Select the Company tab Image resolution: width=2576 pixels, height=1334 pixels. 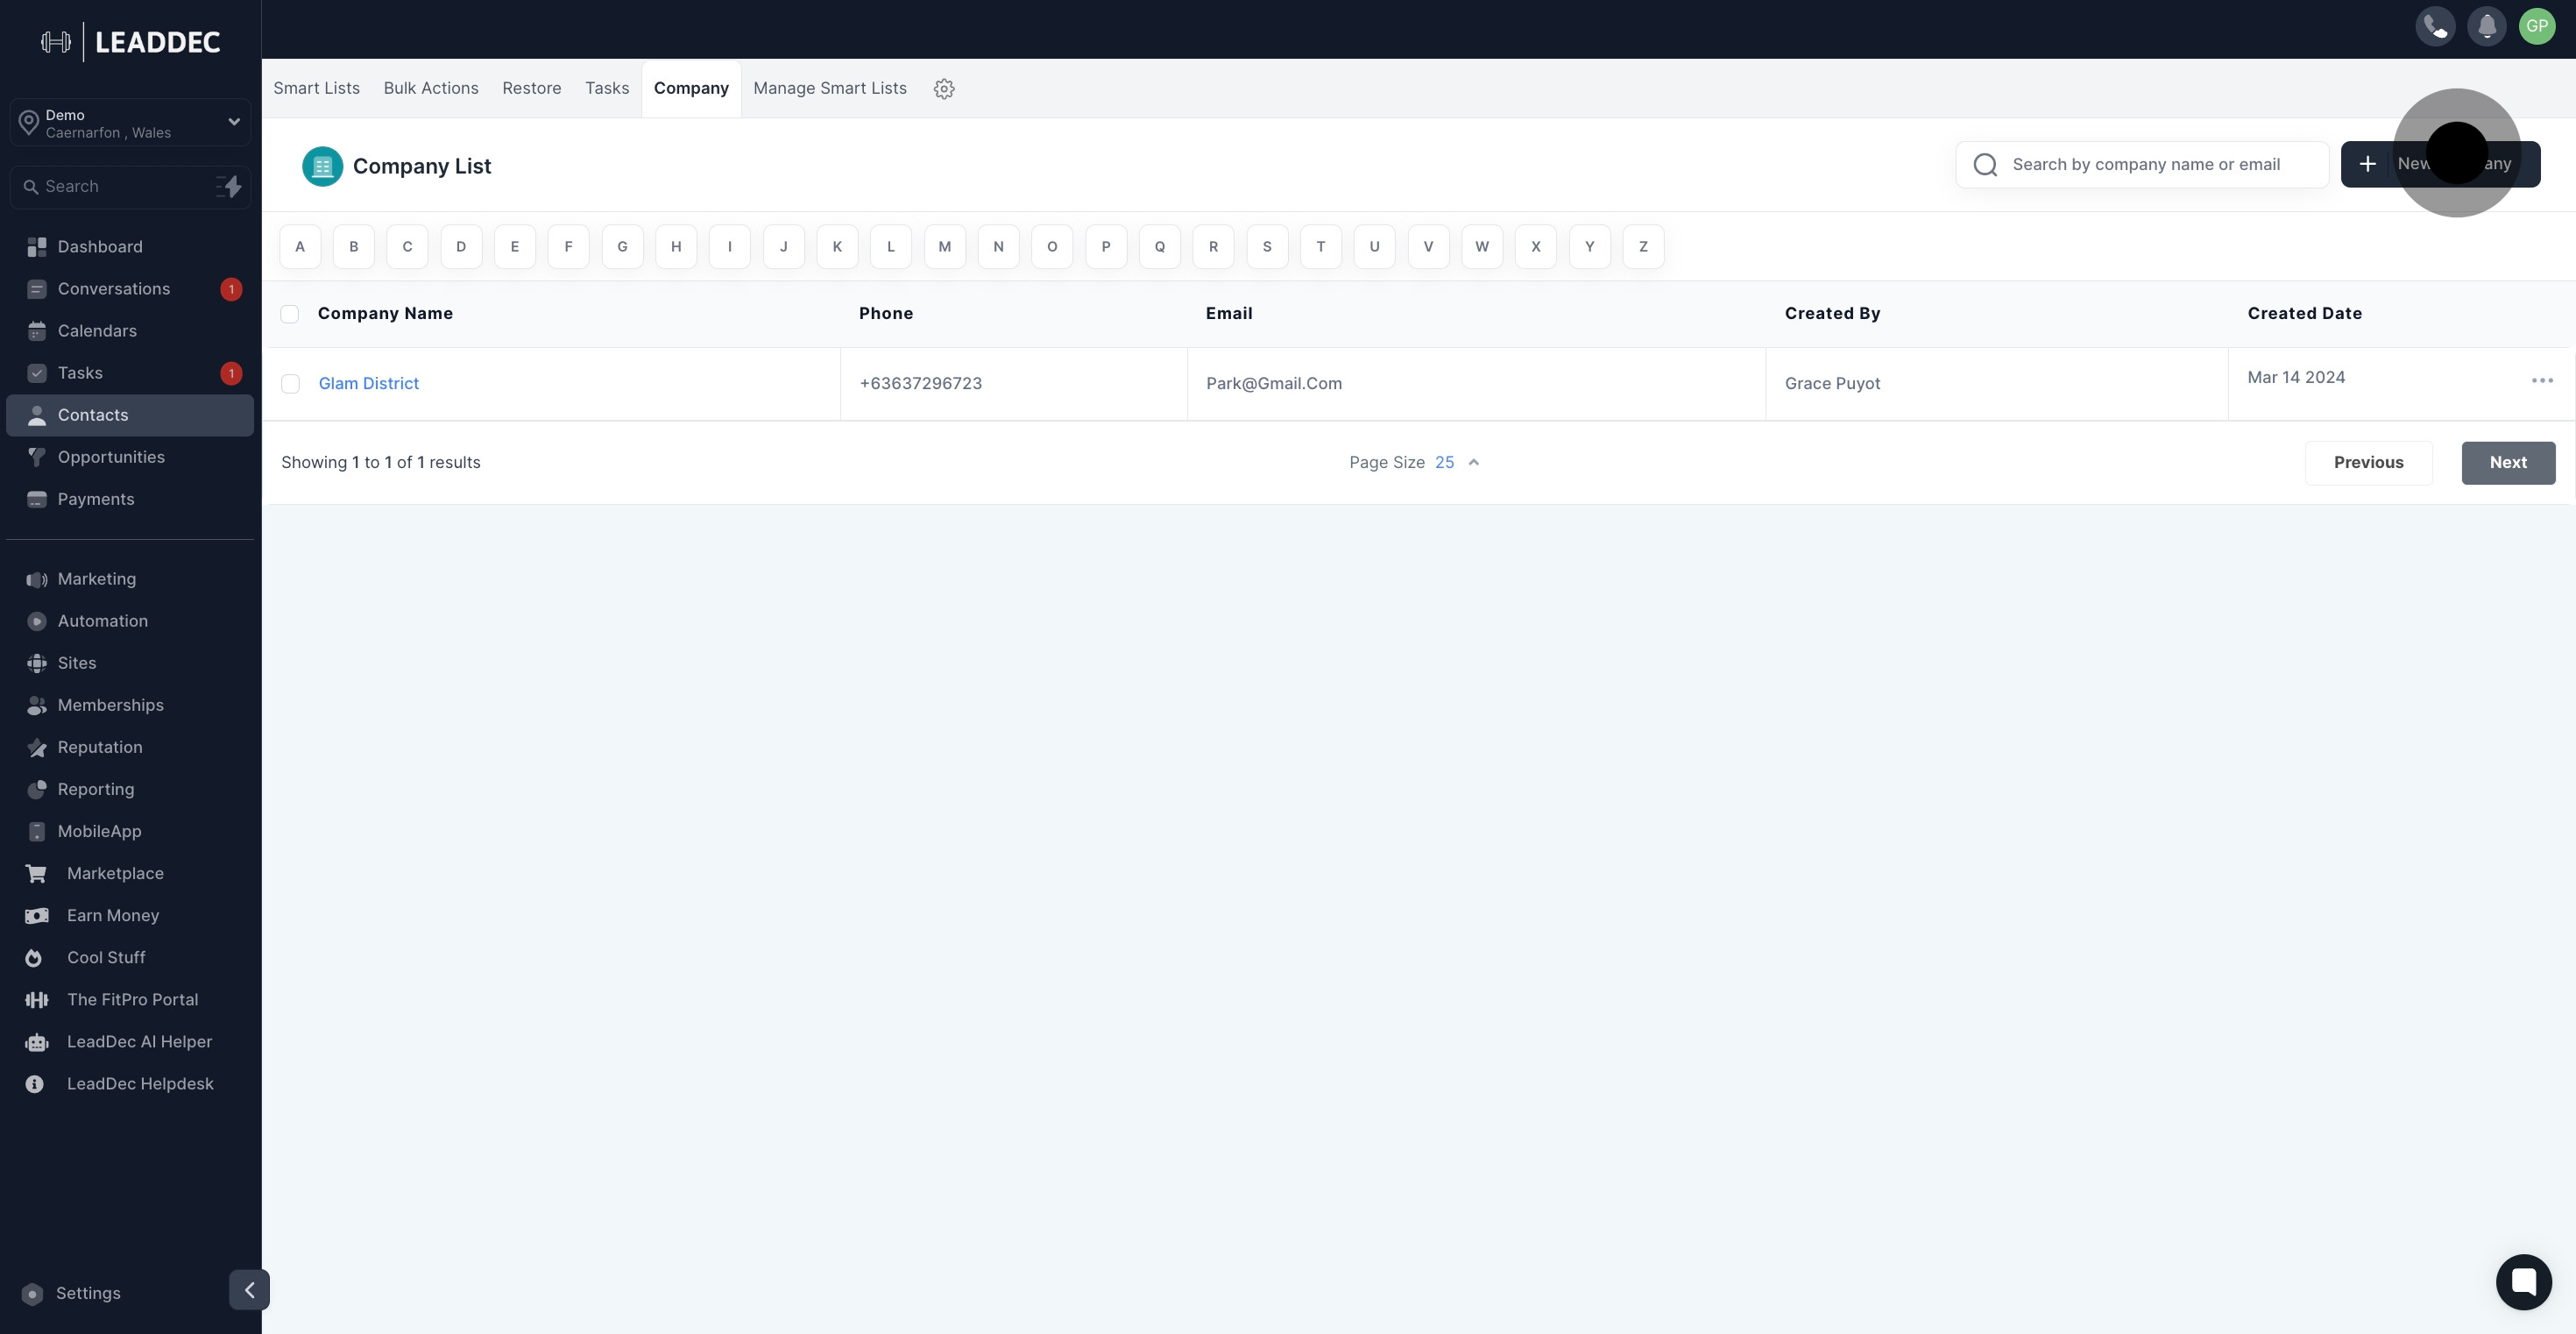[691, 88]
